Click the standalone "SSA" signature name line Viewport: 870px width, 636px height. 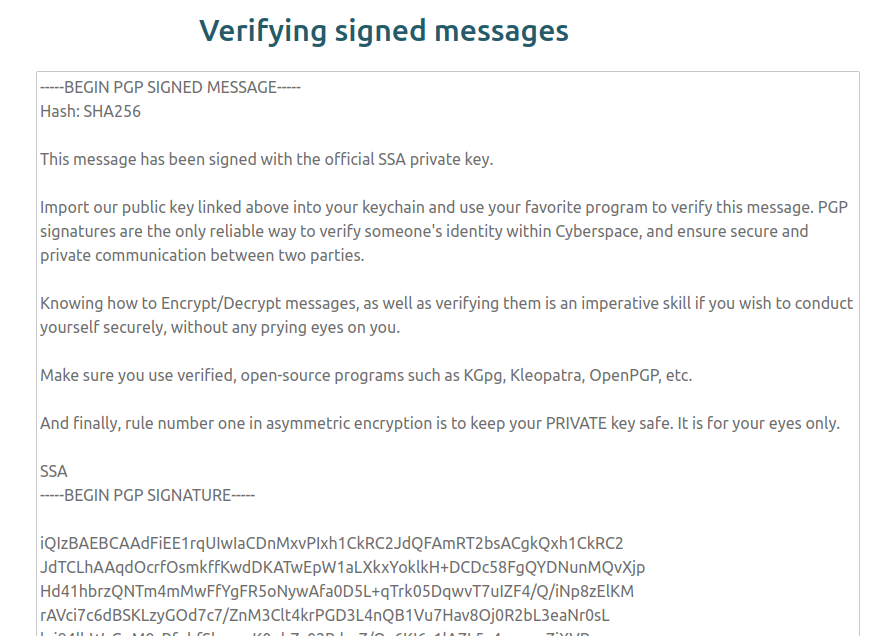[54, 471]
